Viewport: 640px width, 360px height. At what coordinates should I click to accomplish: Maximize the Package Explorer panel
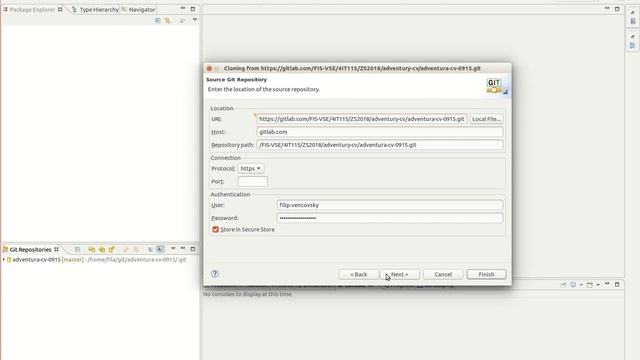[x=193, y=9]
